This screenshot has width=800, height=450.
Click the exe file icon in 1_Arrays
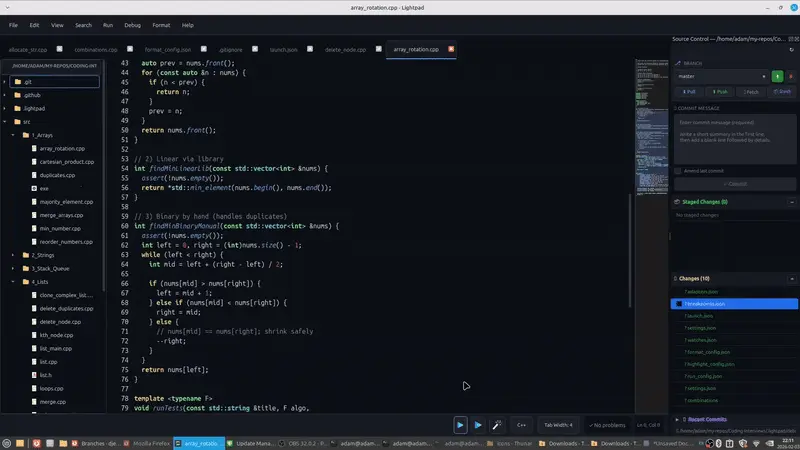click(x=34, y=188)
